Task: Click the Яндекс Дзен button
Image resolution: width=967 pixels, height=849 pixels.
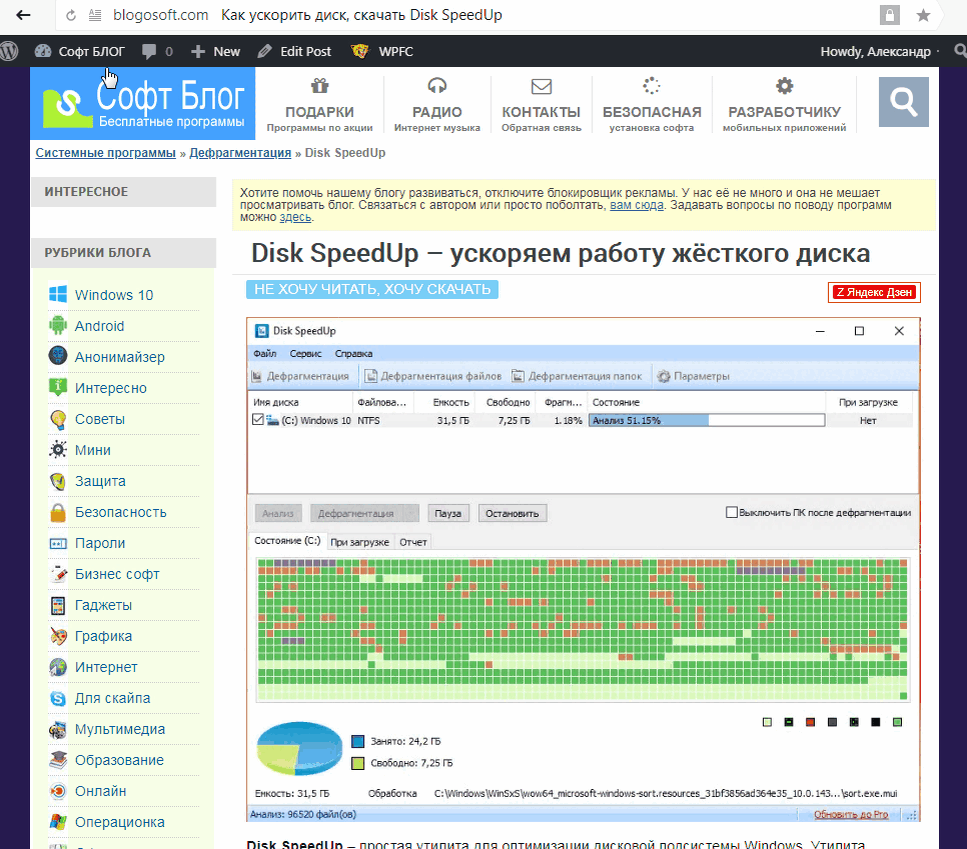Action: (874, 292)
